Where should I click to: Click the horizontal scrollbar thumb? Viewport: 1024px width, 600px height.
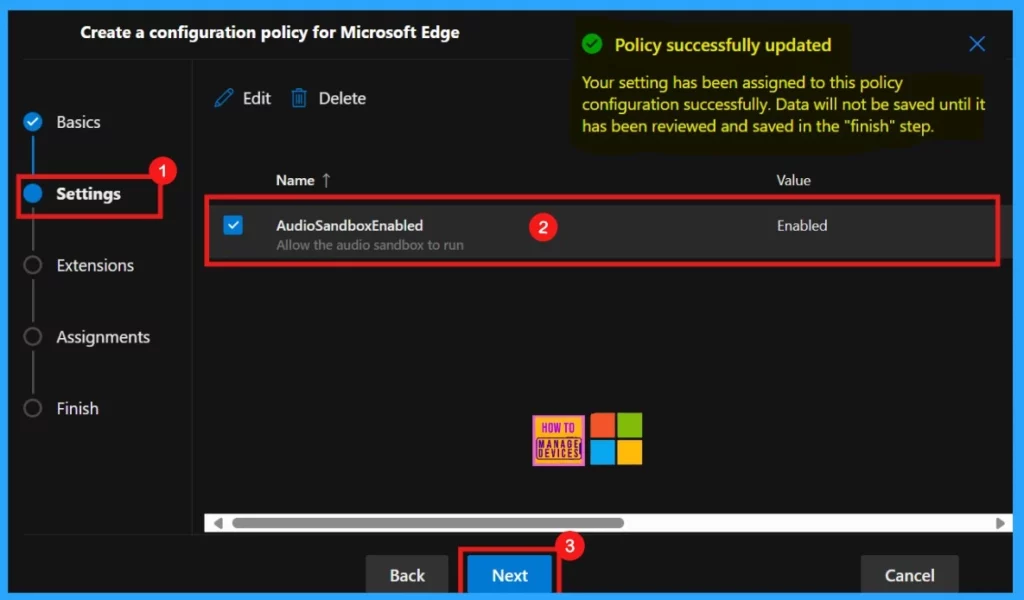pyautogui.click(x=428, y=523)
